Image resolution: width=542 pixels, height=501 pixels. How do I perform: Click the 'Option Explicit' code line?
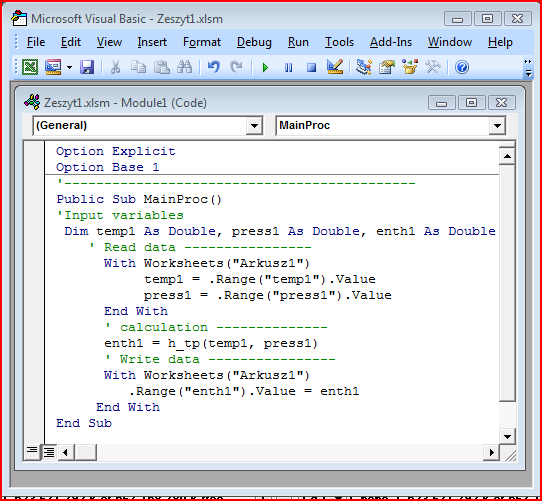click(x=116, y=151)
